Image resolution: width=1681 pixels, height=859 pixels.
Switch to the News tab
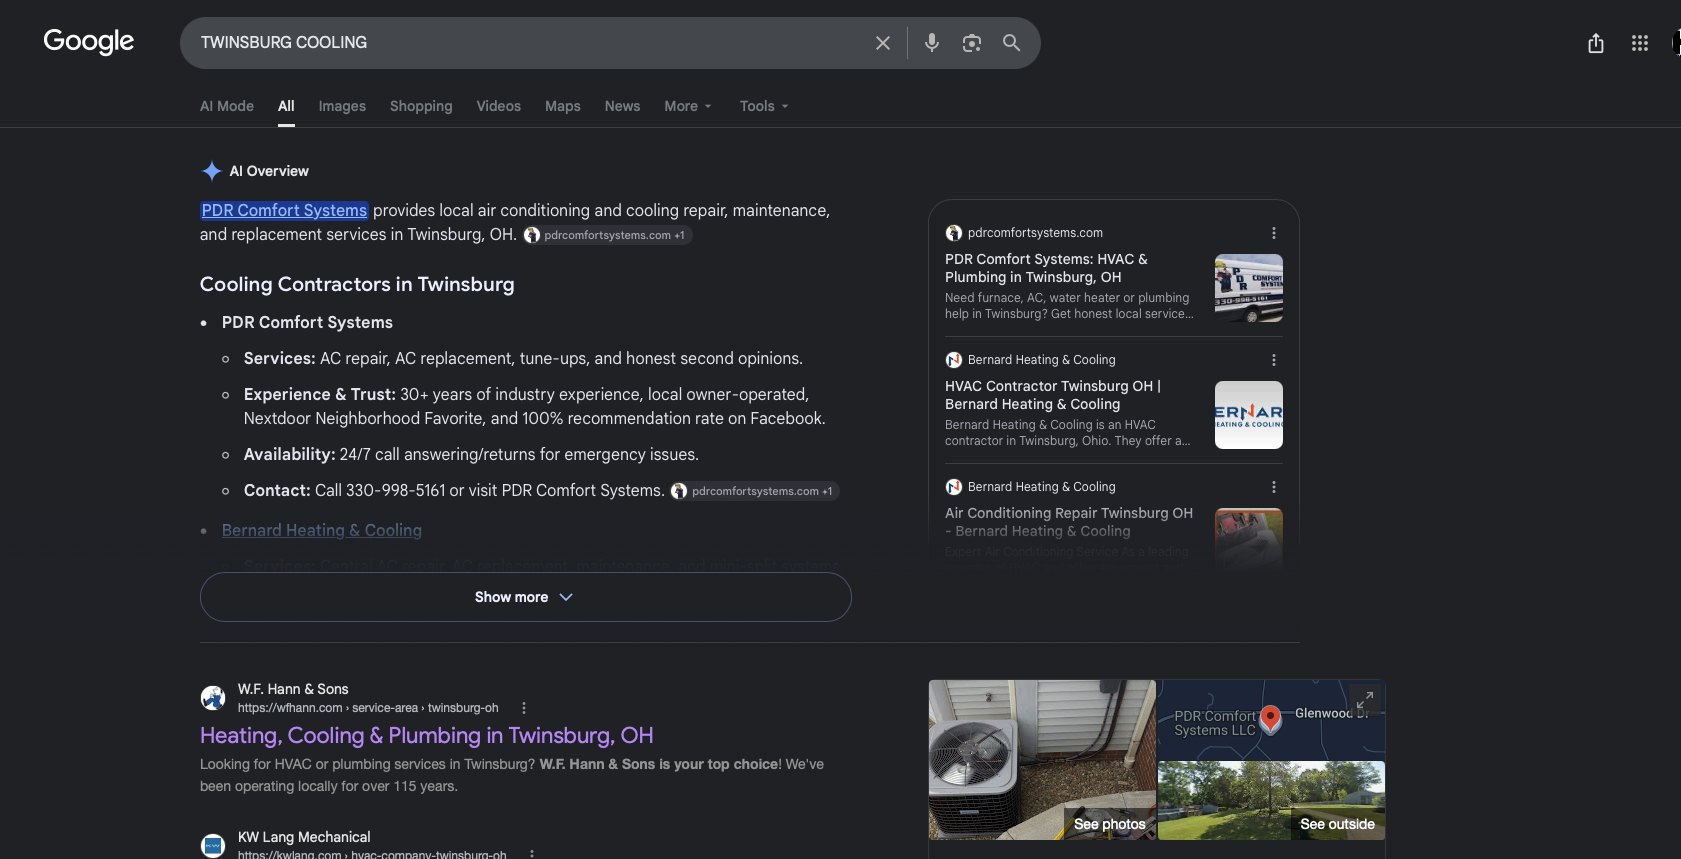click(x=622, y=106)
